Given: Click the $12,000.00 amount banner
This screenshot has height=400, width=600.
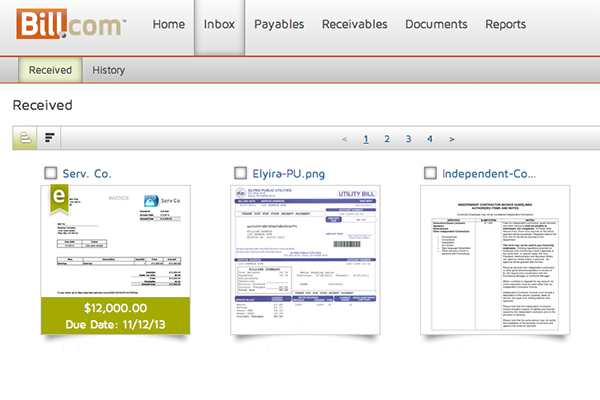Looking at the screenshot, I should 116,308.
